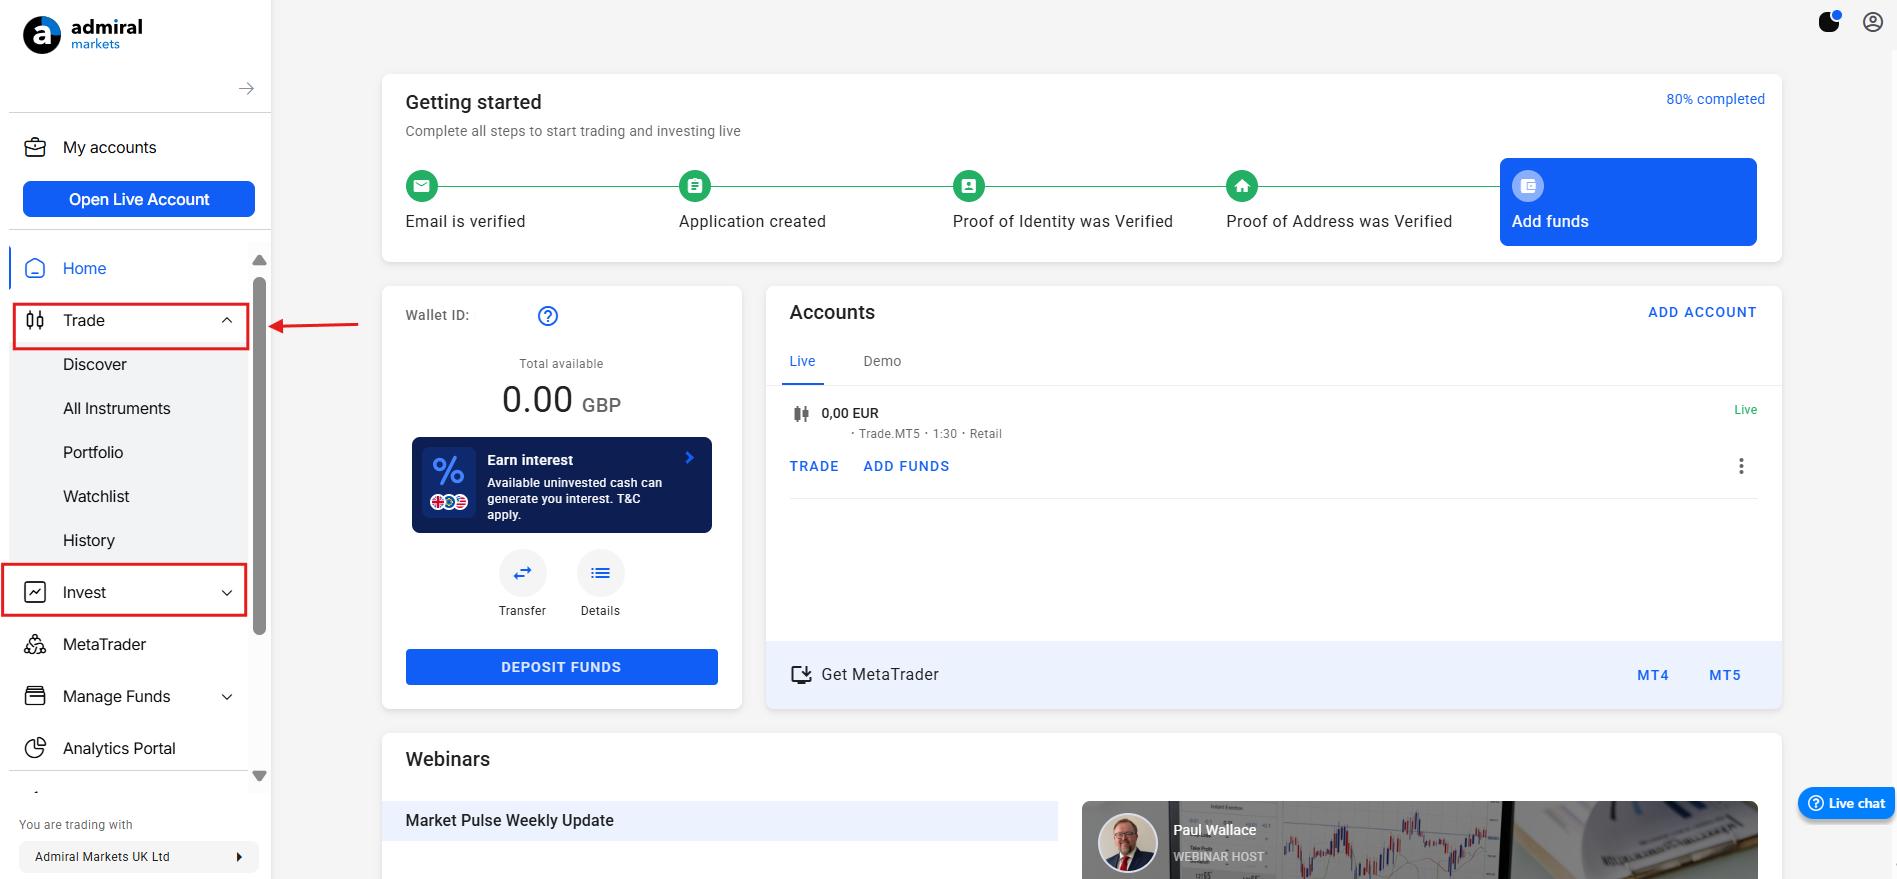Open Watchlist in the Trade menu
The width and height of the screenshot is (1897, 879).
point(96,496)
